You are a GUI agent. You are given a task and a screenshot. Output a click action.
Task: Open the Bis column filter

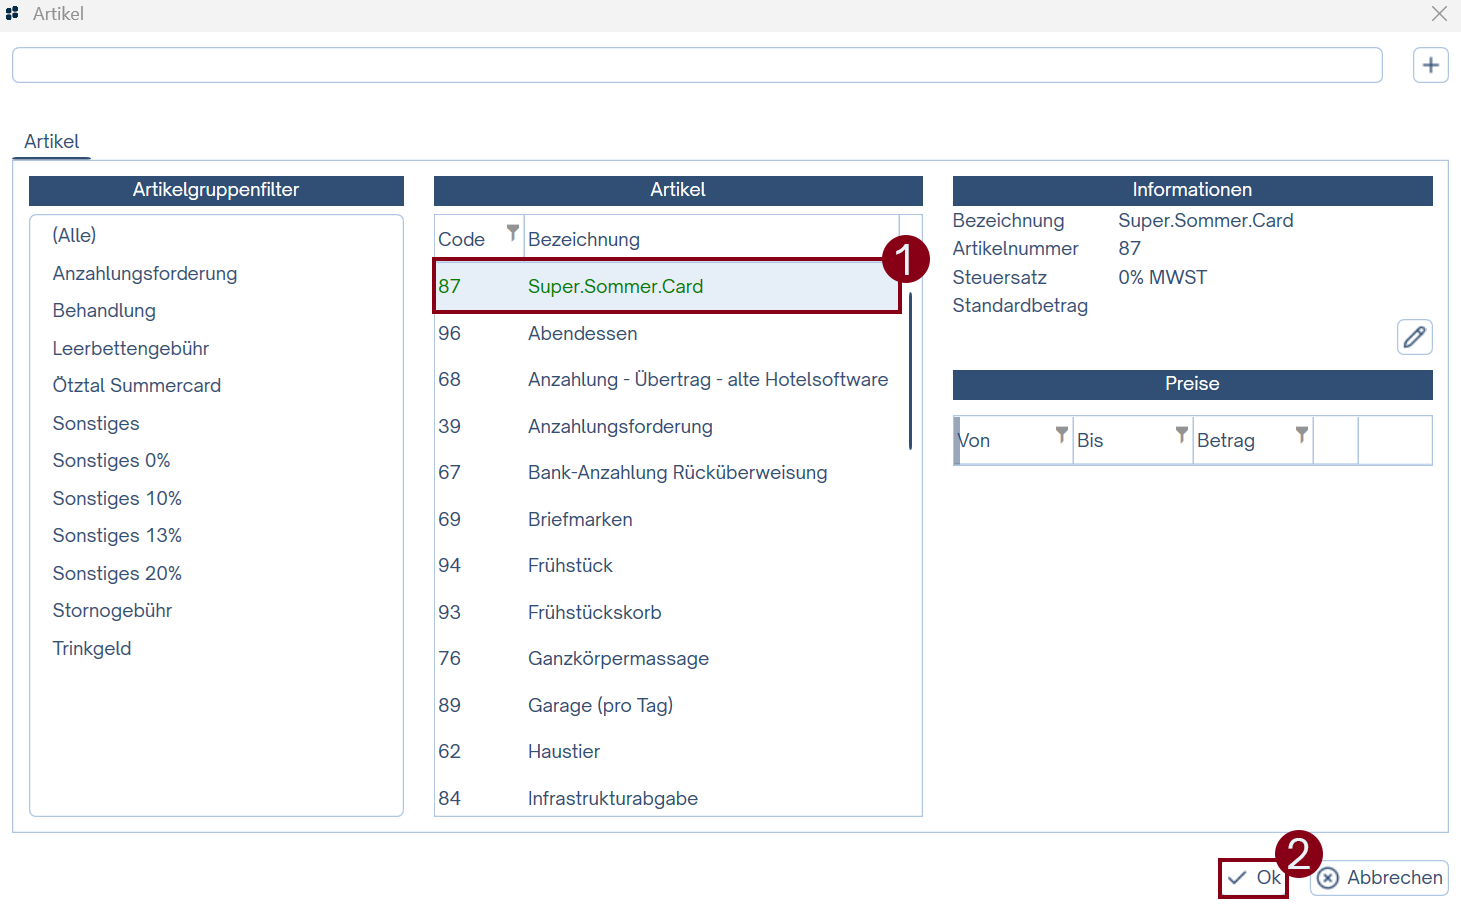1181,434
